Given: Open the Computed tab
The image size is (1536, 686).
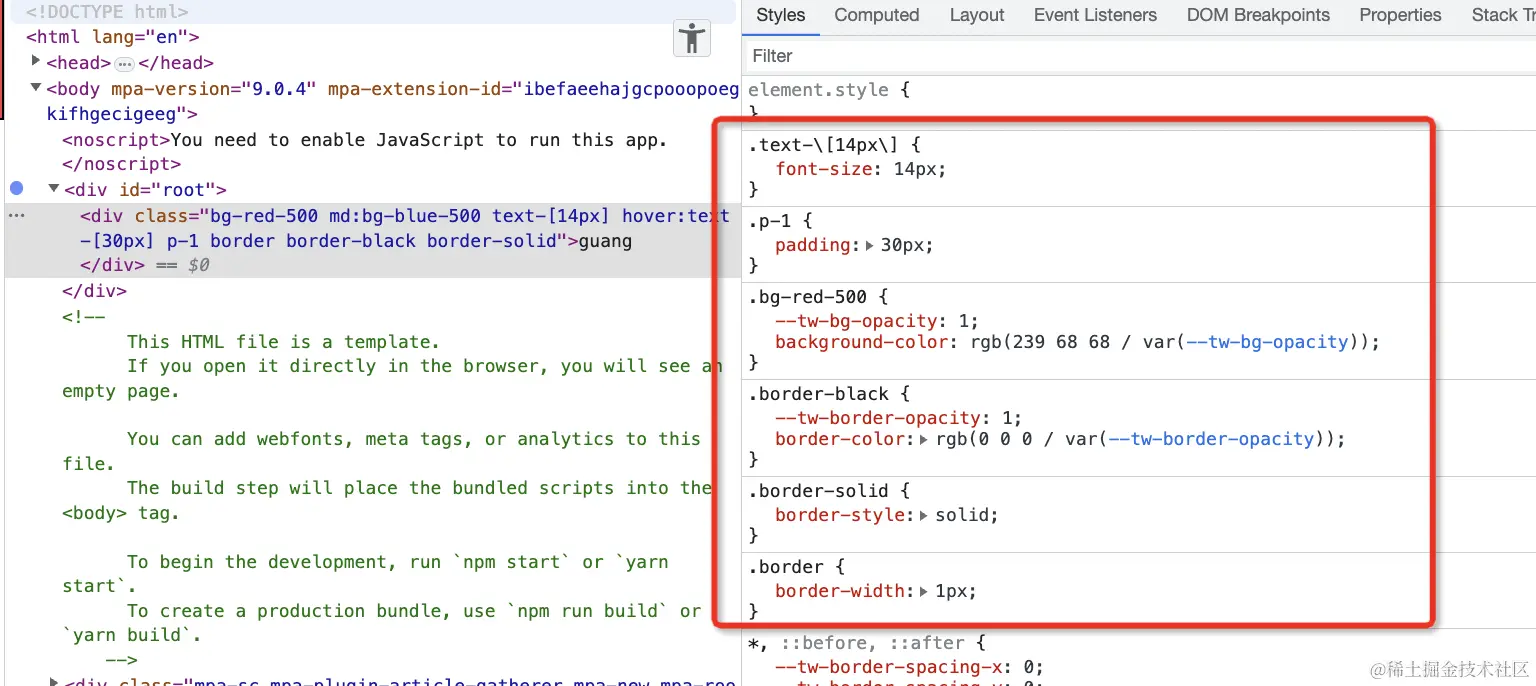Looking at the screenshot, I should 877,15.
